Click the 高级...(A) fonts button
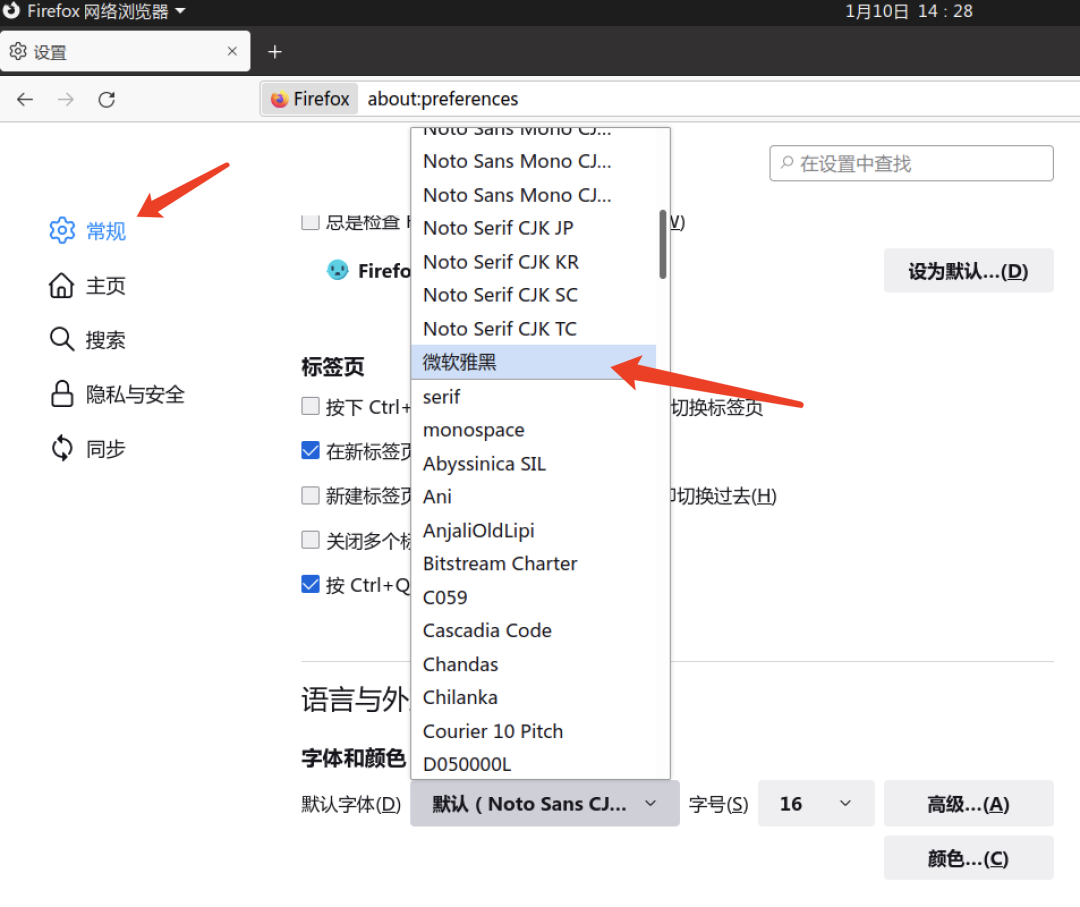Viewport: 1080px width, 907px height. [968, 803]
